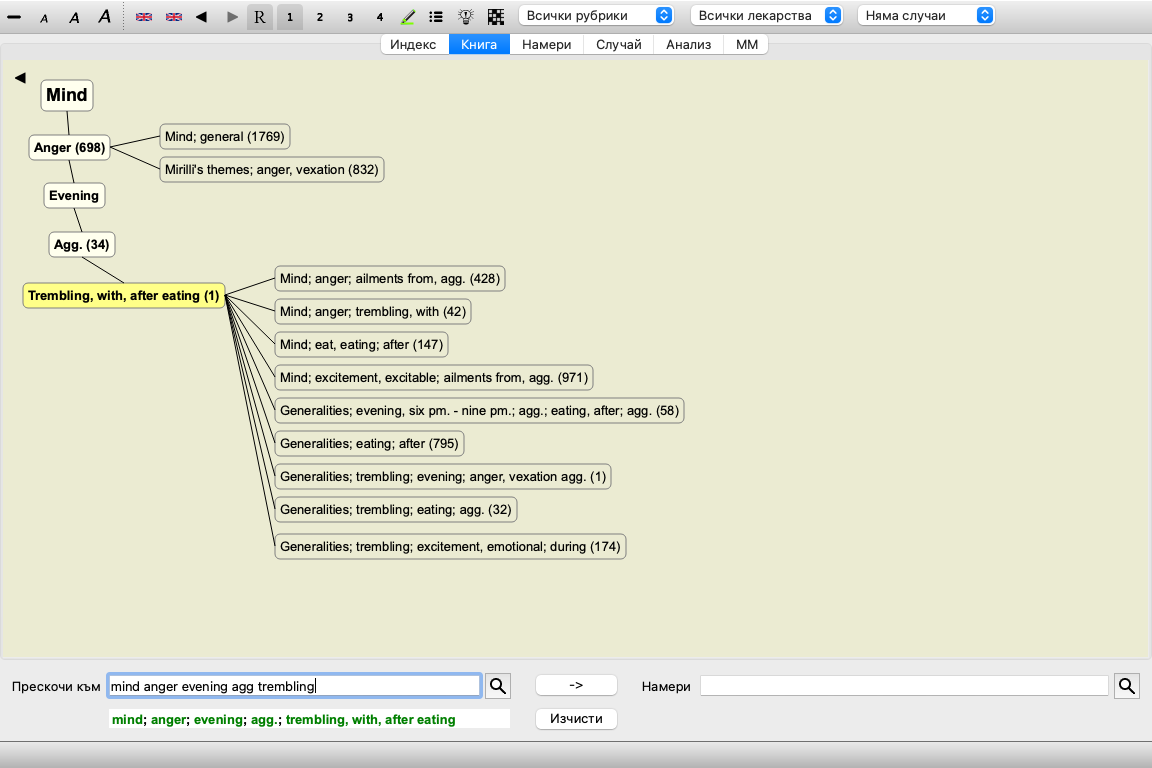Click the checkered grid icon
The height and width of the screenshot is (768, 1152).
point(496,17)
